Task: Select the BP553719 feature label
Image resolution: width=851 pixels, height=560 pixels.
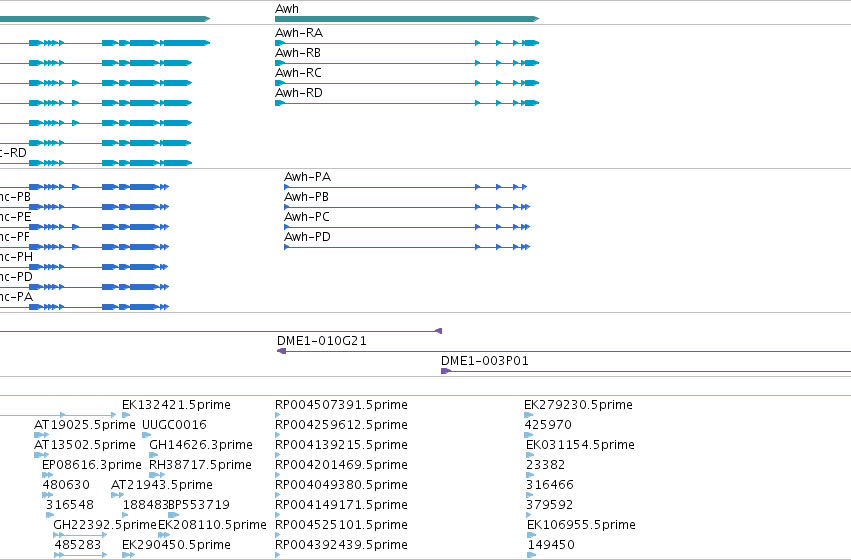Action: tap(199, 505)
